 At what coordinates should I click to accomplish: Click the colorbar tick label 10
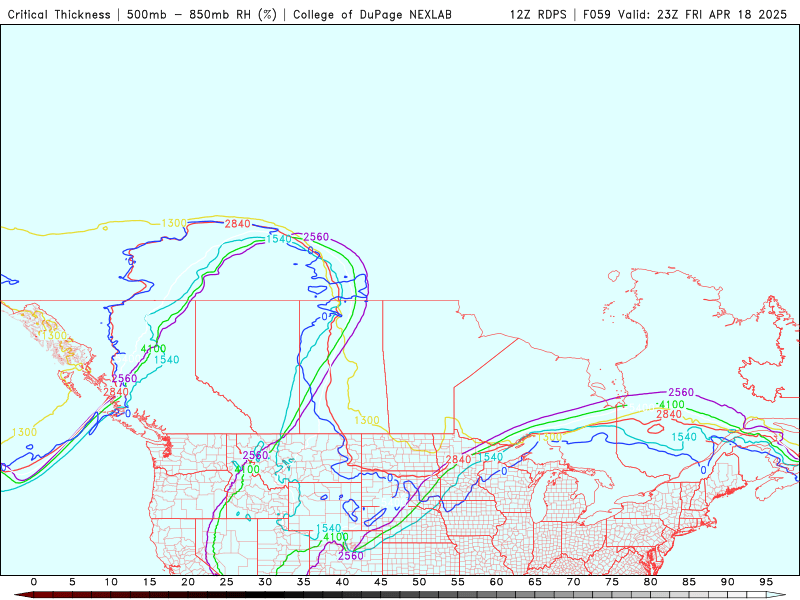point(111,582)
